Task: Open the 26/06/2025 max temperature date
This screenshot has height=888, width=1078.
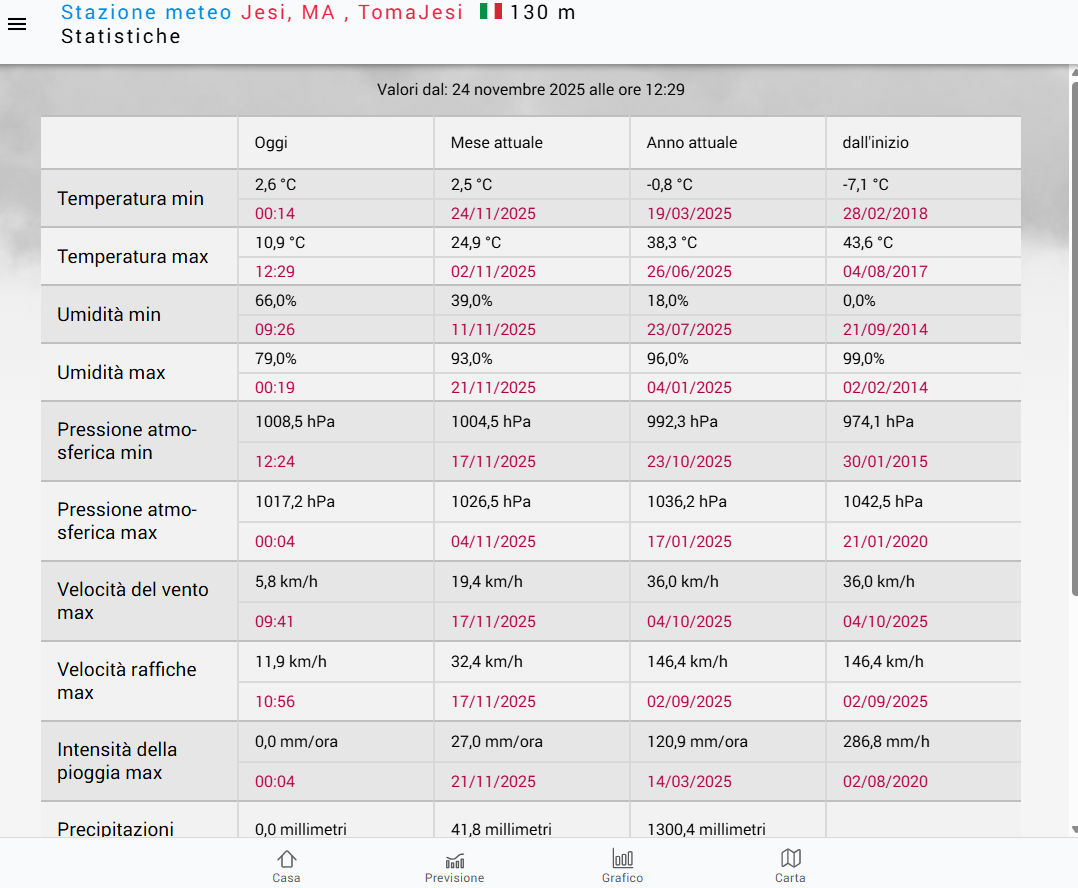Action: tap(689, 271)
